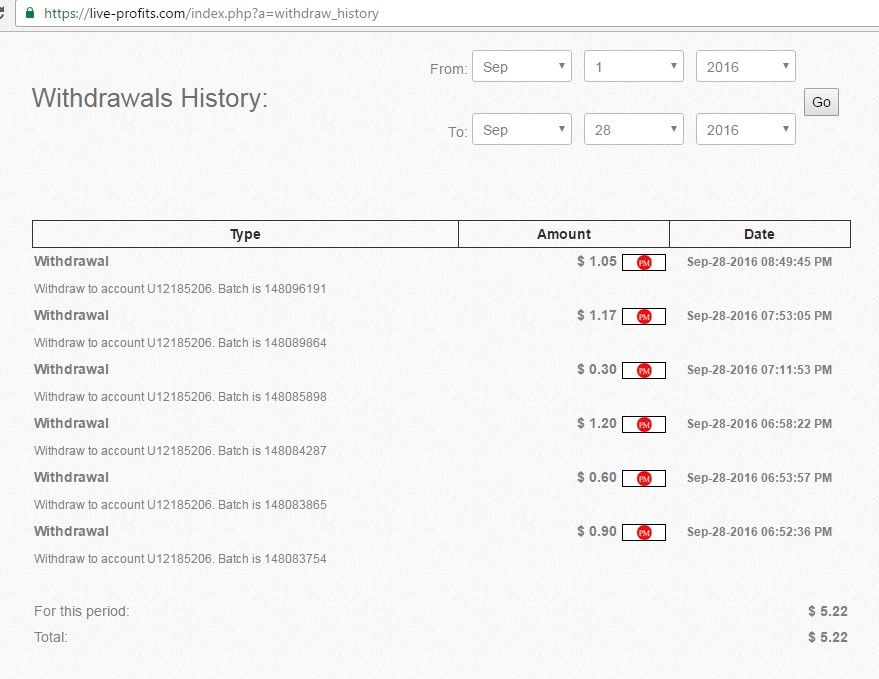This screenshot has height=679, width=879.
Task: Click the line with batch 148085898
Action: 180,396
